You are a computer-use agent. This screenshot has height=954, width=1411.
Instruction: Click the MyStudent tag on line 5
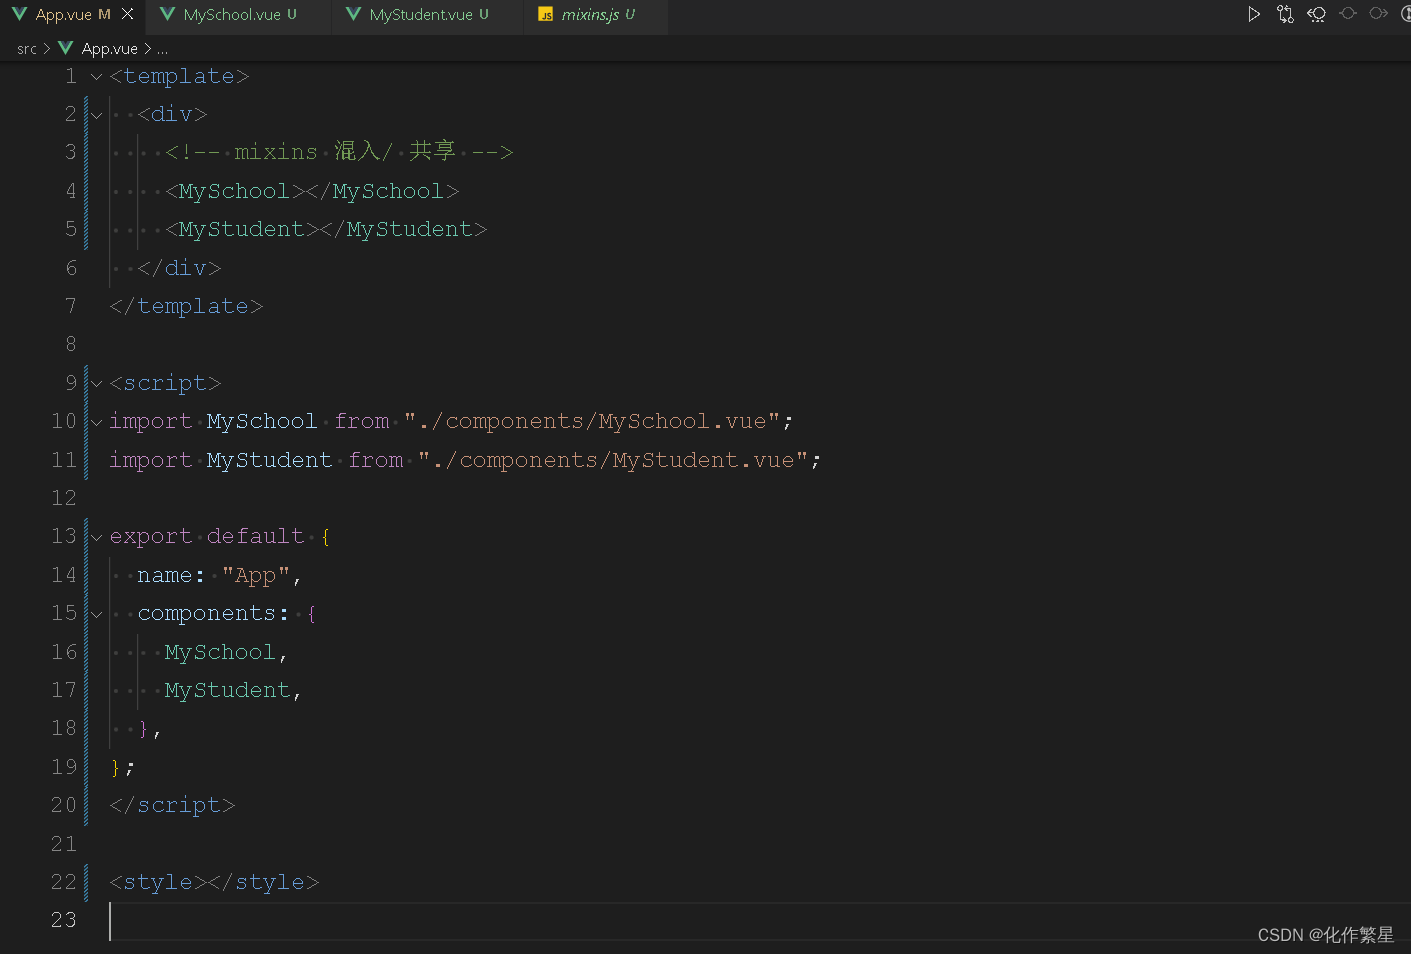pyautogui.click(x=326, y=229)
